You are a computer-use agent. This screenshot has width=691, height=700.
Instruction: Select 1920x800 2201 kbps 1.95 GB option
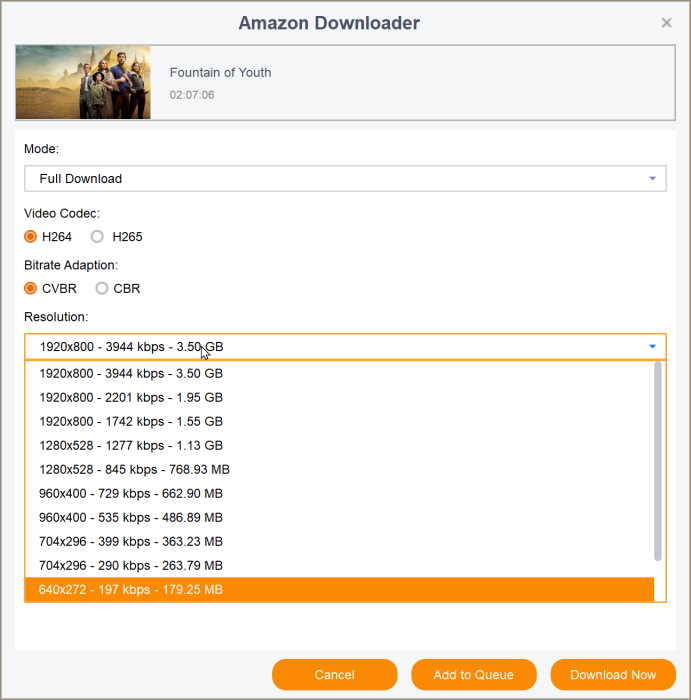pos(131,398)
